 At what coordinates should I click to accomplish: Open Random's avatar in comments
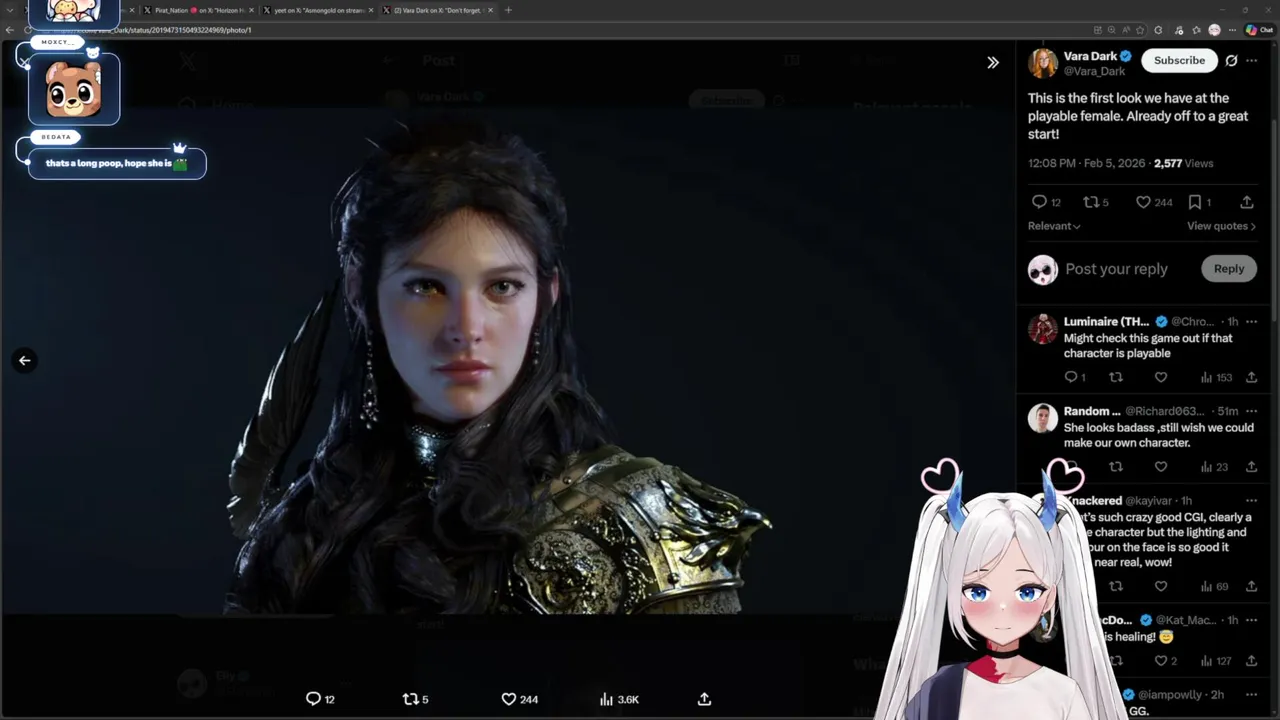pyautogui.click(x=1042, y=418)
